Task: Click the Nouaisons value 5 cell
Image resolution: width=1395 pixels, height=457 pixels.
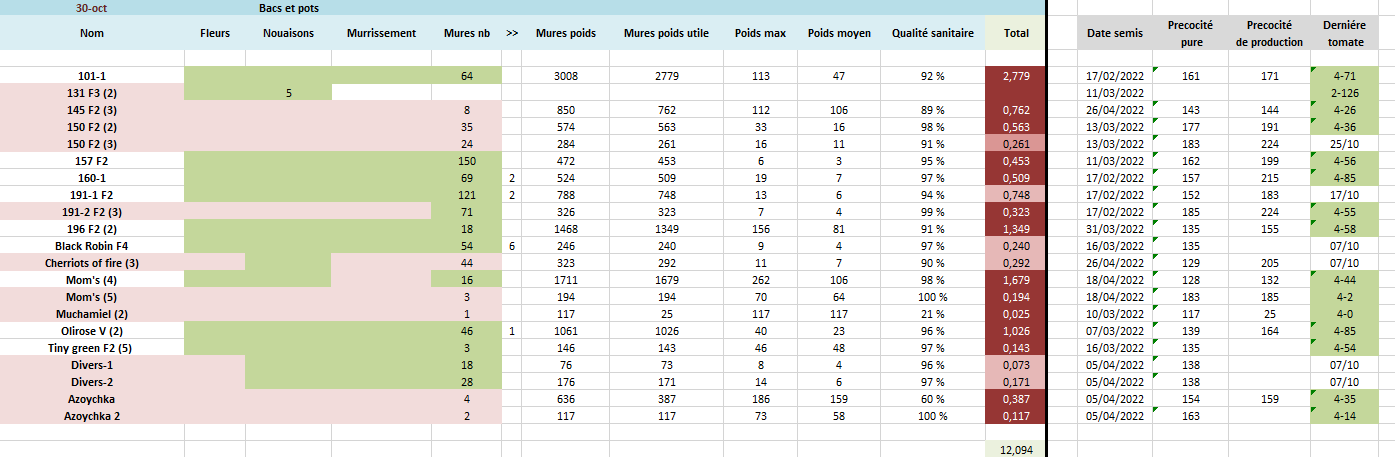Action: (288, 92)
